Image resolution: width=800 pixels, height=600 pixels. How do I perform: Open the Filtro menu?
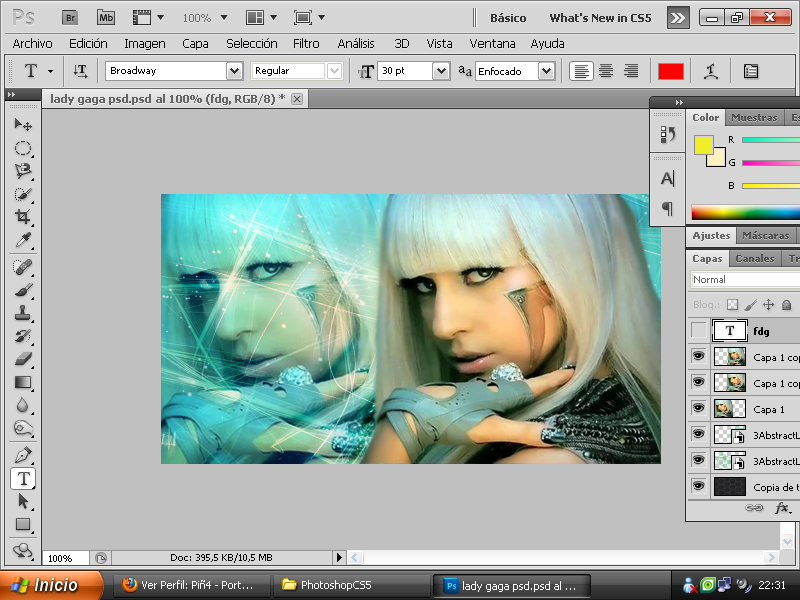306,44
